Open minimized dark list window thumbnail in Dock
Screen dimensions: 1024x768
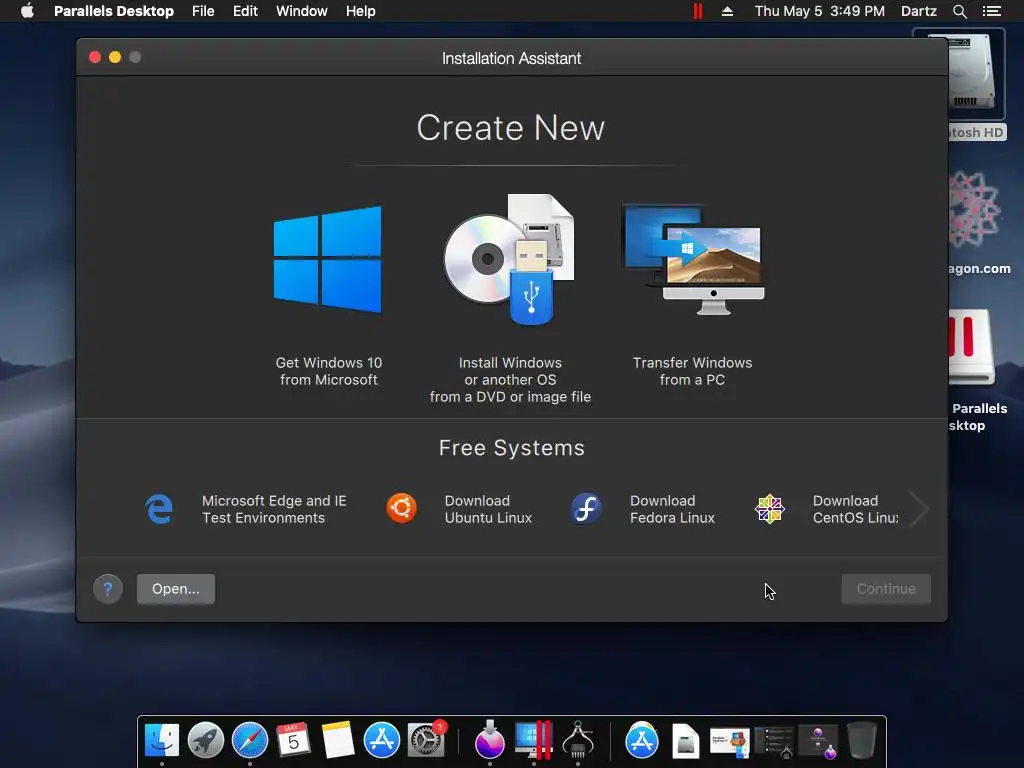tap(773, 742)
